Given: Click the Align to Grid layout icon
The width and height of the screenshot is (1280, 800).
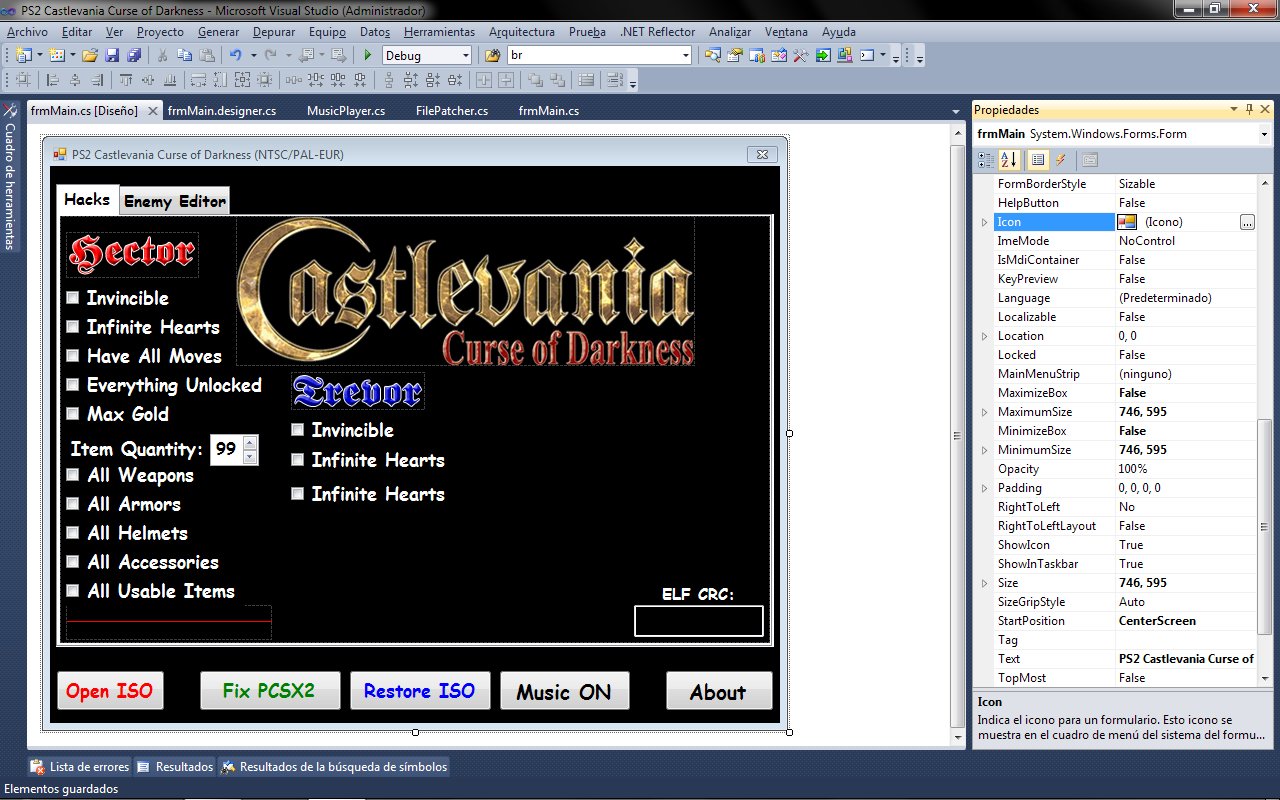Looking at the screenshot, I should click(23, 80).
